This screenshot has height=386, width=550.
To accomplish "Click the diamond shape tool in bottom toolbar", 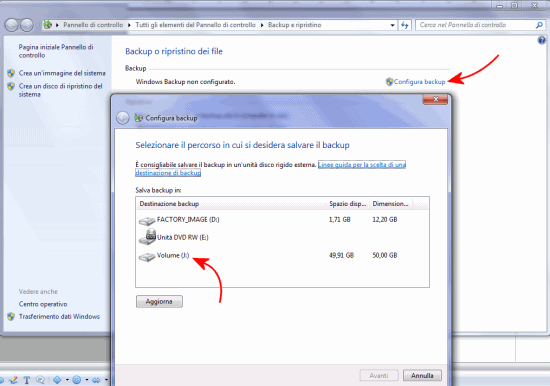I will pyautogui.click(x=57, y=380).
